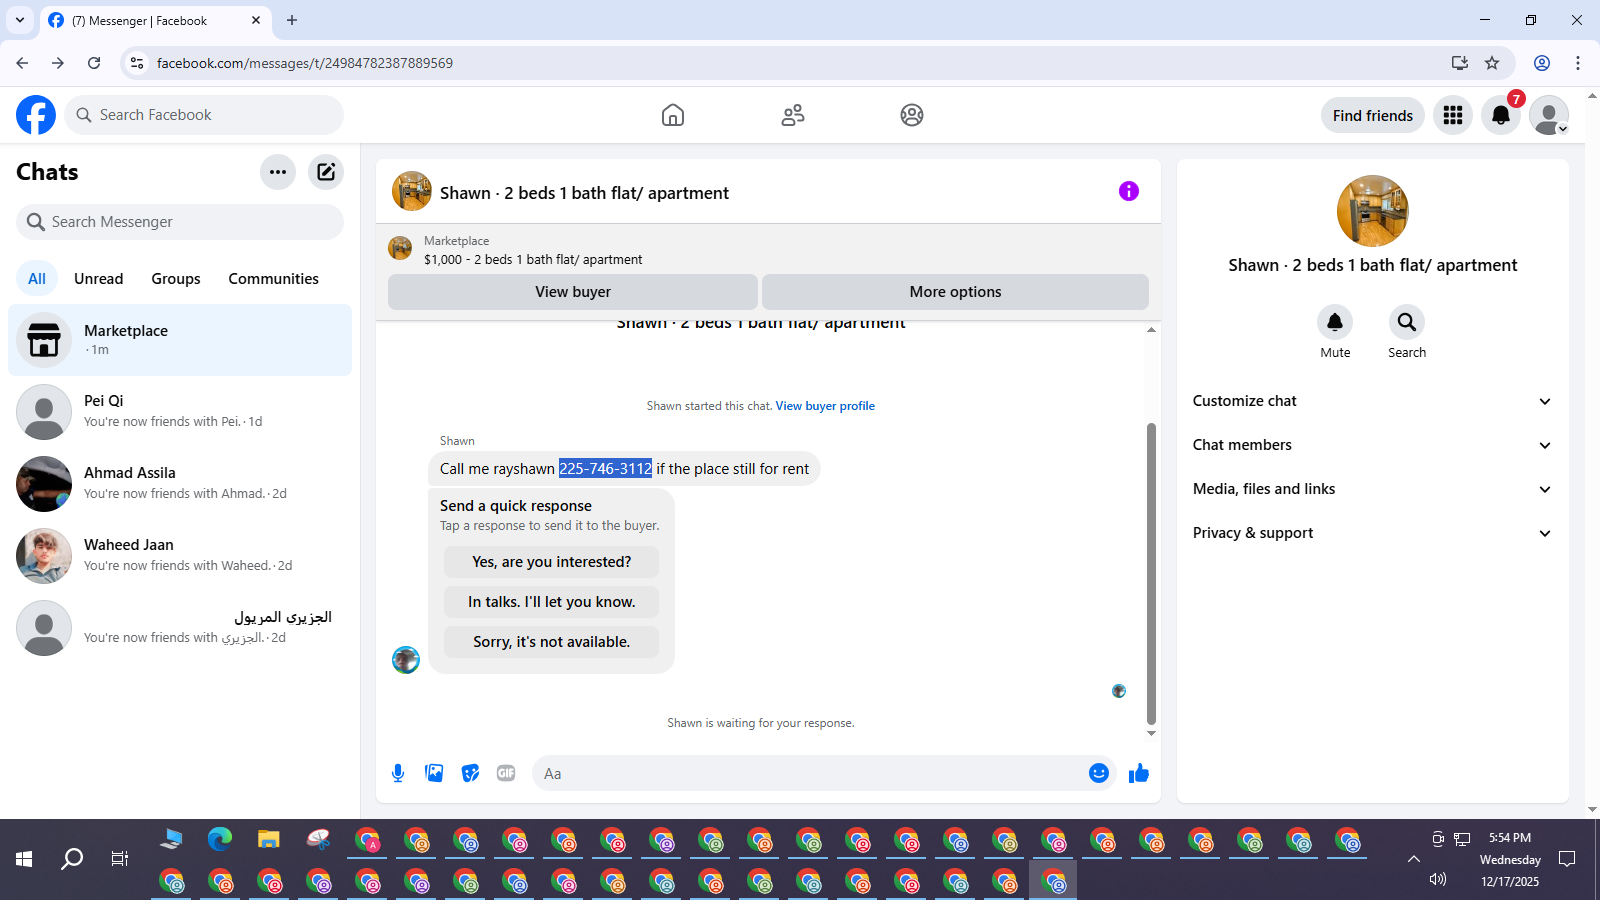The image size is (1600, 900).
Task: Send a thumbs-up like
Action: [x=1139, y=773]
